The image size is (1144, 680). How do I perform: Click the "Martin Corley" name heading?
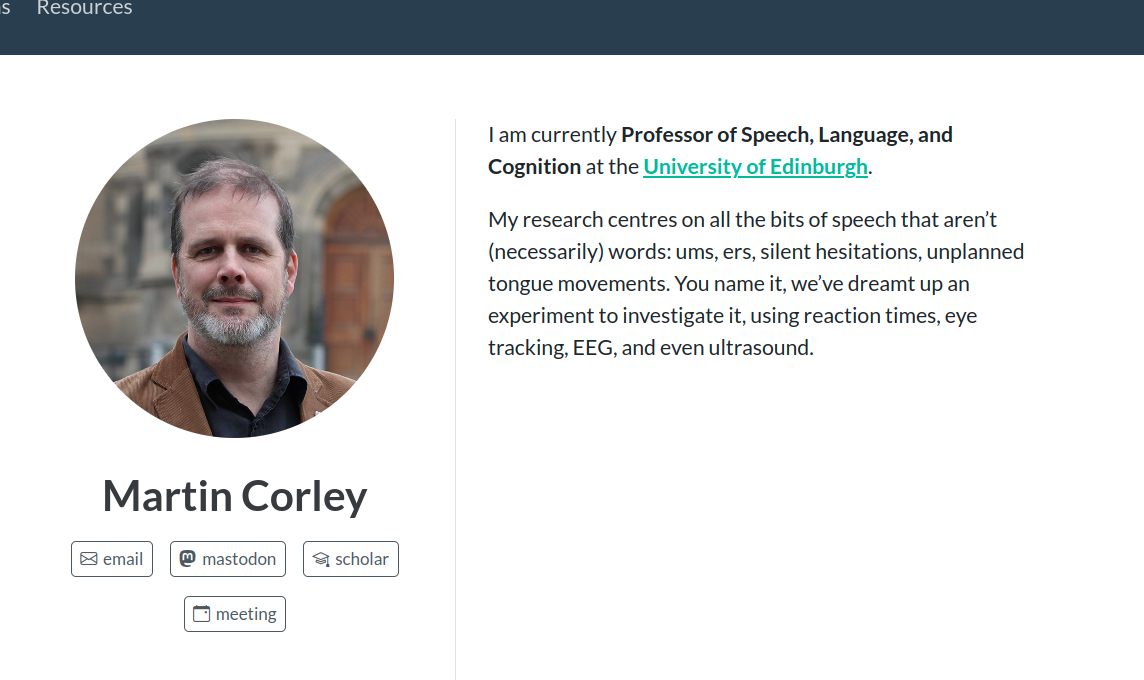(235, 496)
